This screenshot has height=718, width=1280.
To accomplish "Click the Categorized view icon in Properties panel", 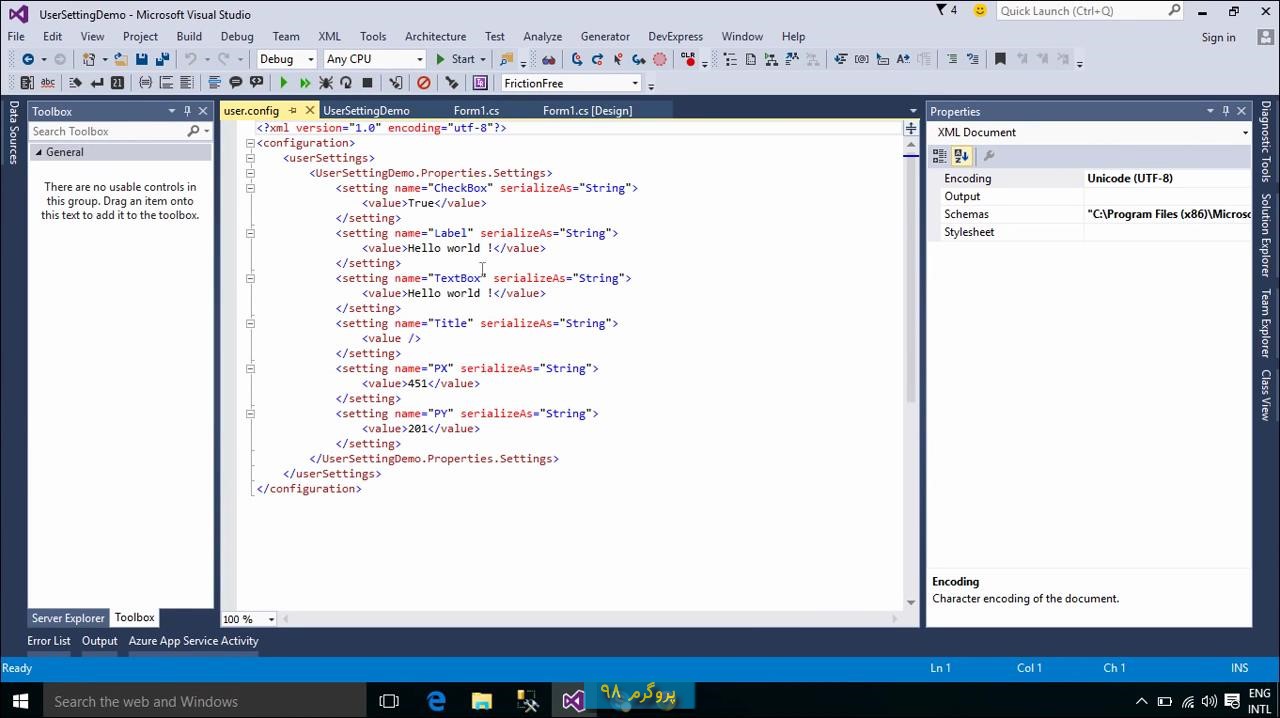I will pos(940,155).
